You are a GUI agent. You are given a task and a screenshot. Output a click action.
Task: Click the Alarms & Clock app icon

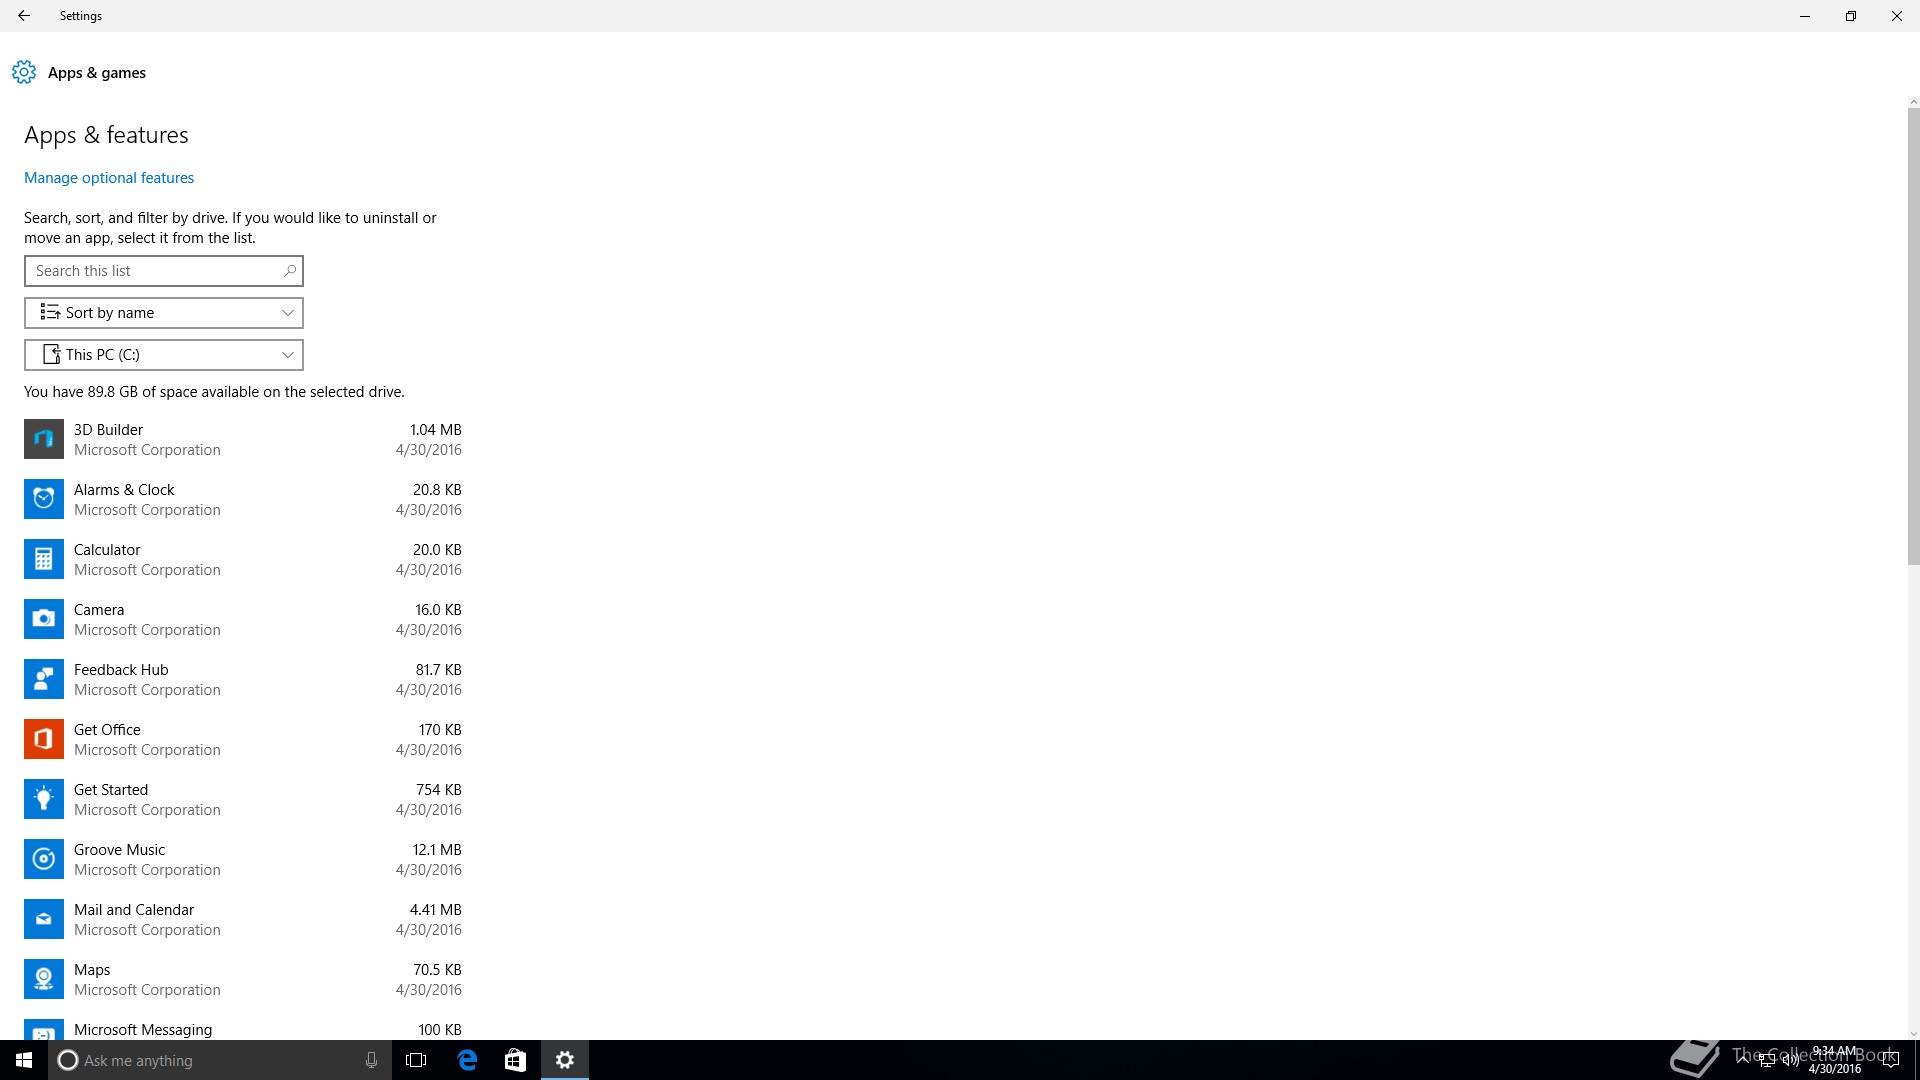[44, 499]
